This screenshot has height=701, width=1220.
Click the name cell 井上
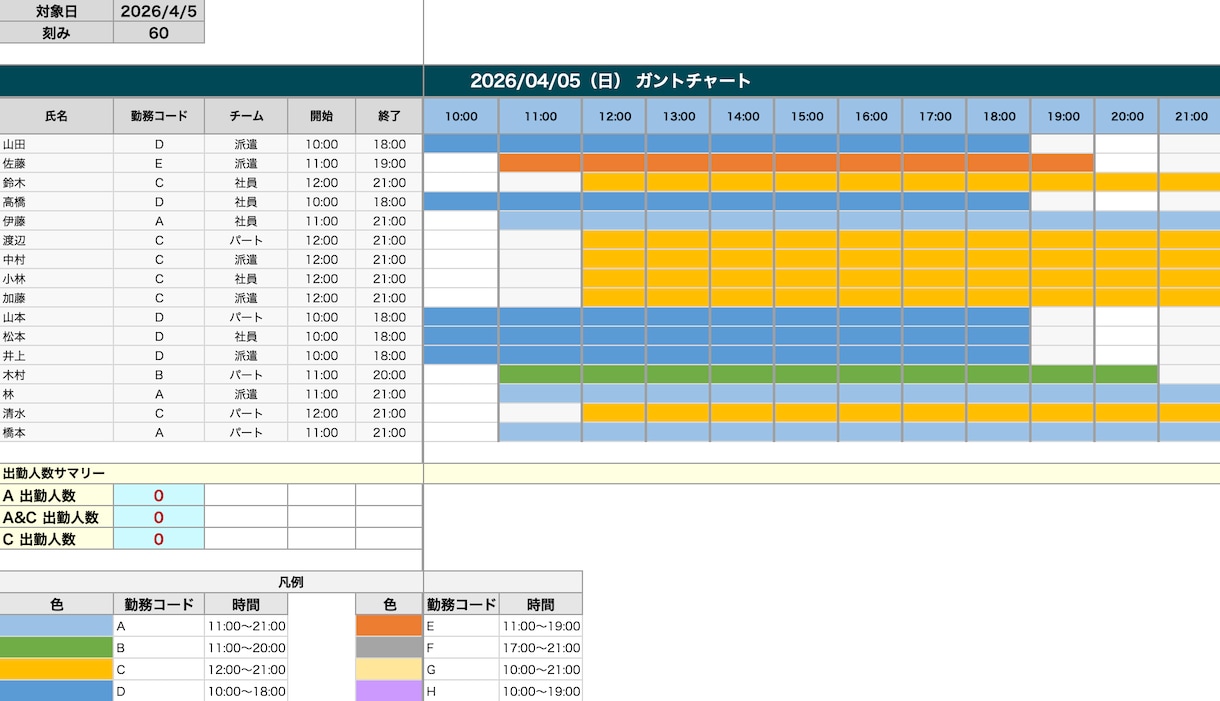pyautogui.click(x=57, y=356)
